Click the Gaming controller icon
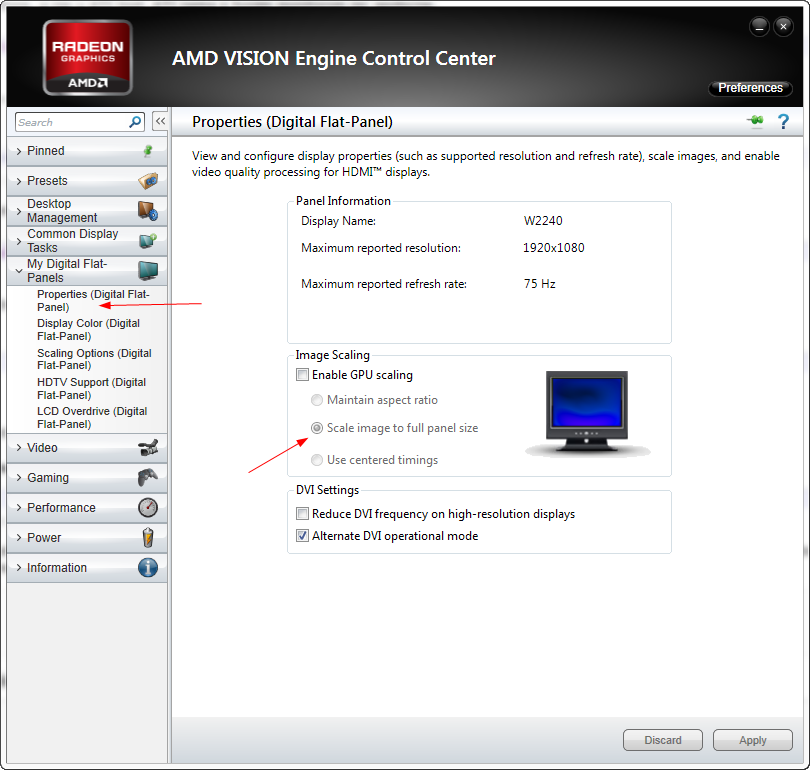The image size is (810, 770). pos(148,477)
